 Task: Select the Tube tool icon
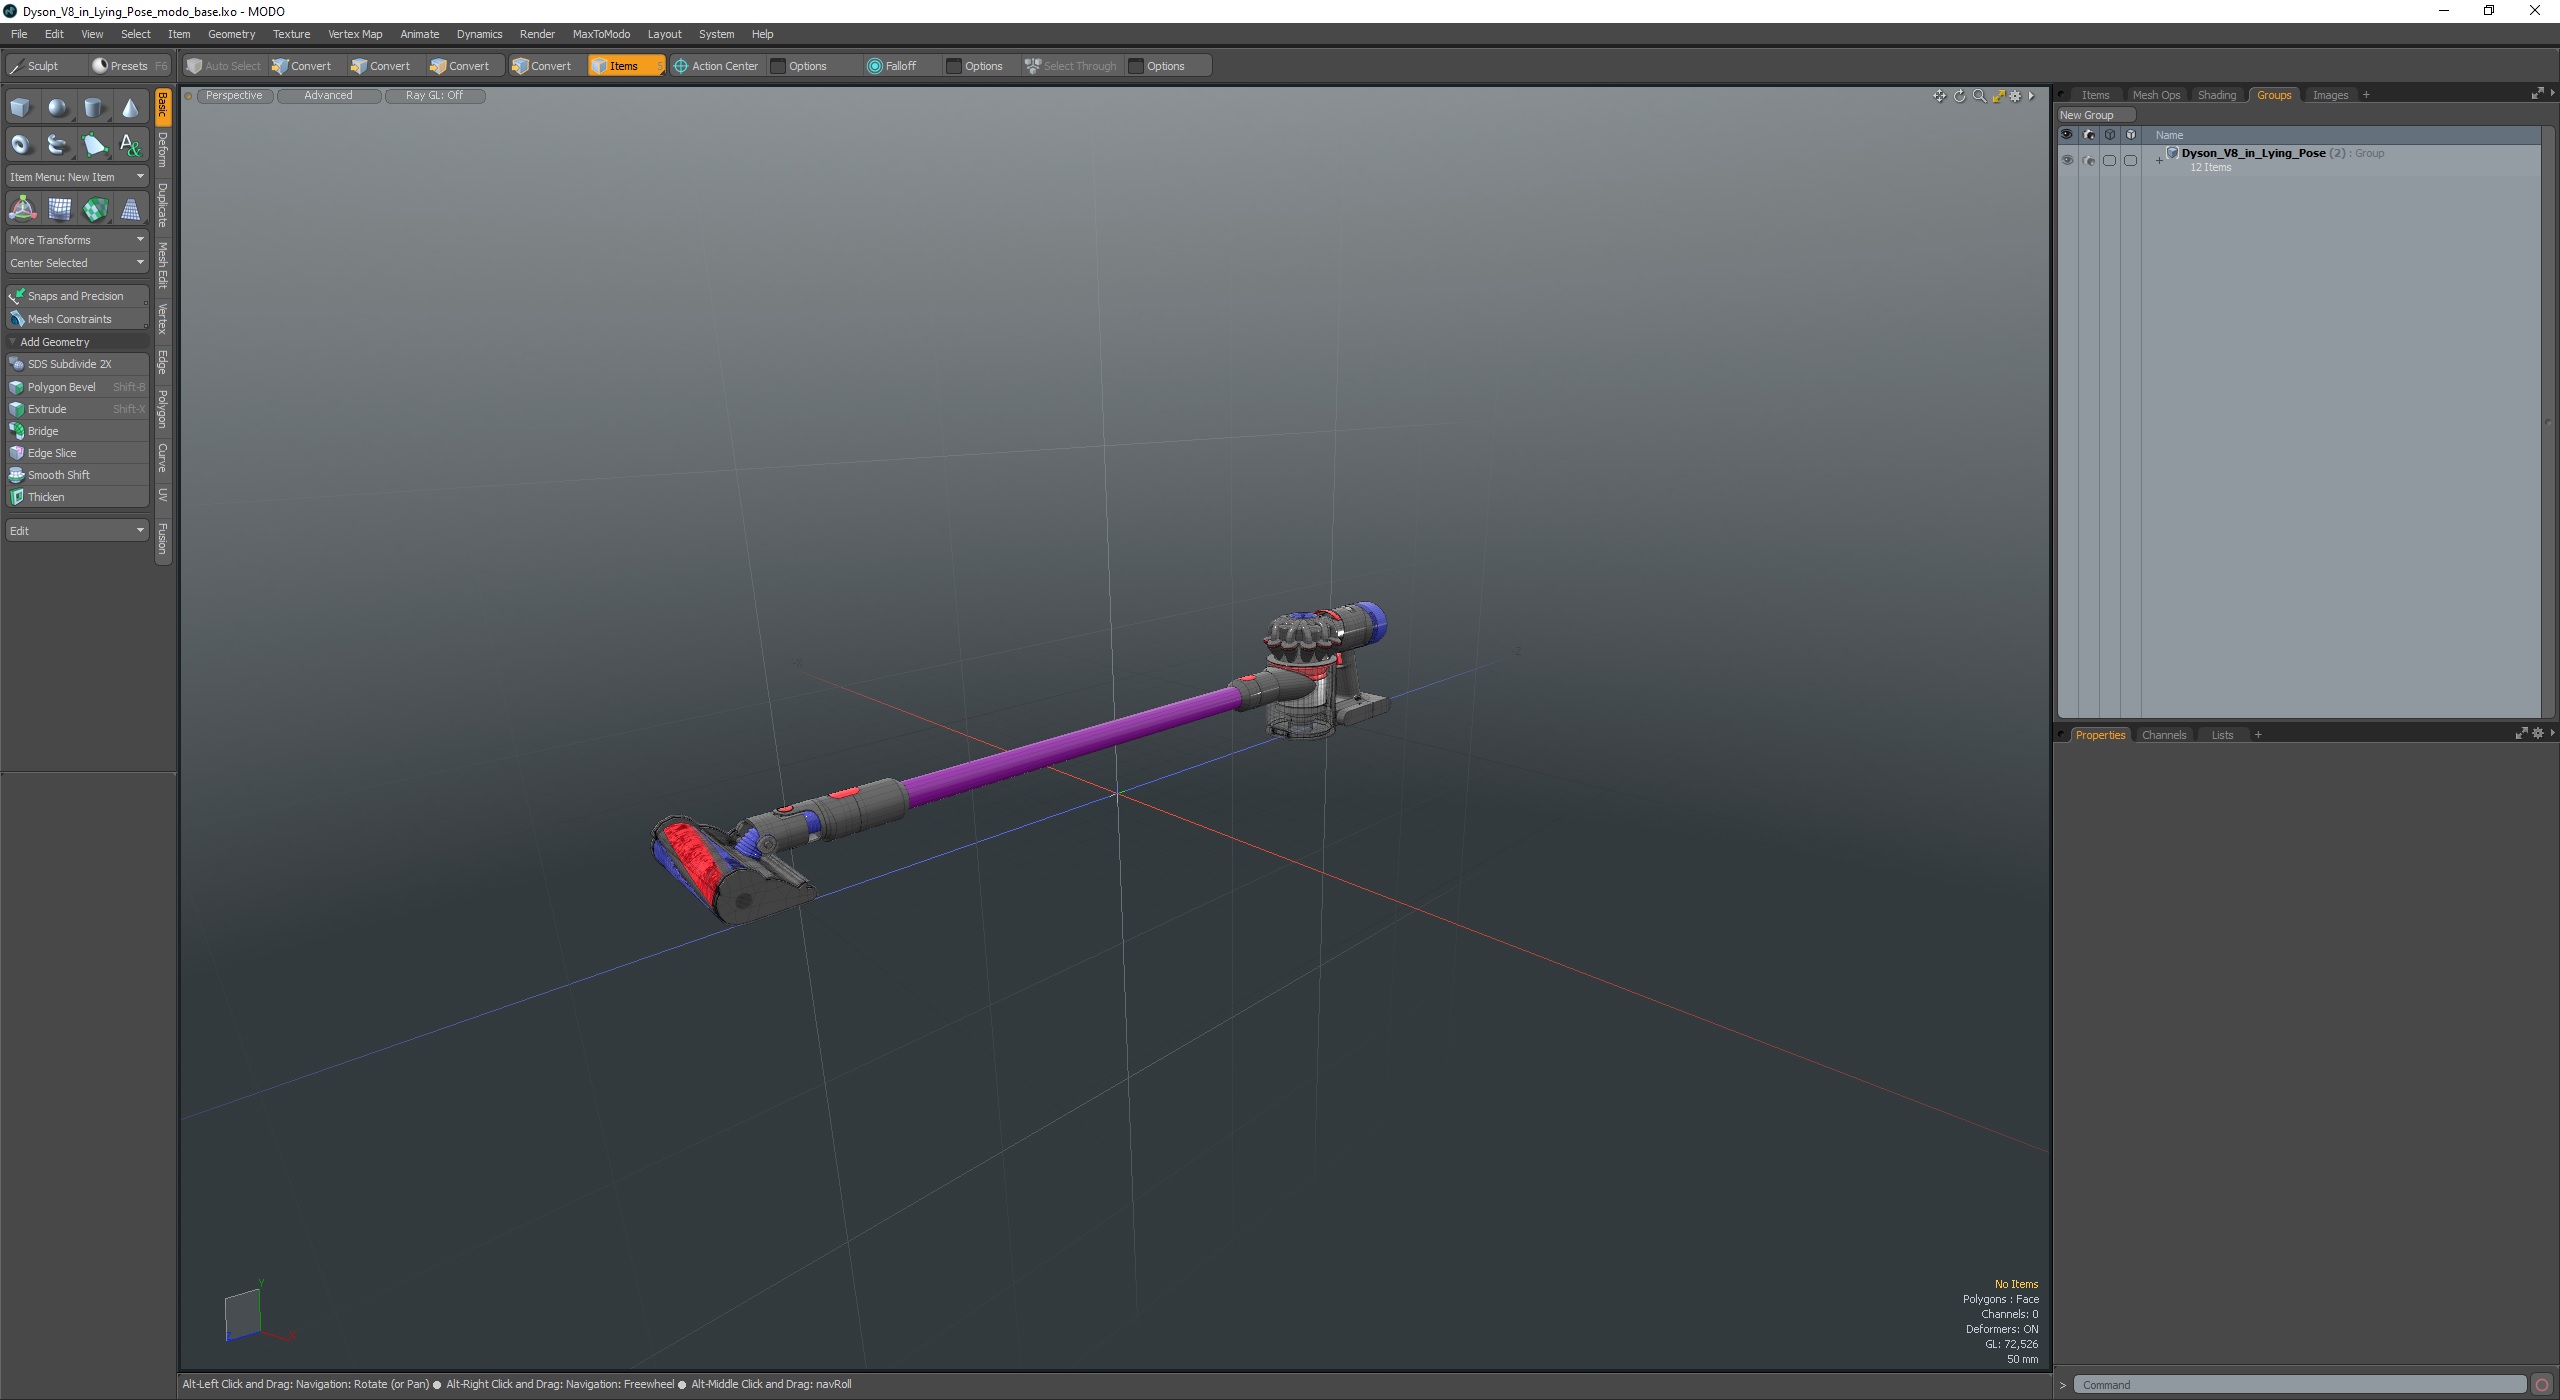[58, 144]
